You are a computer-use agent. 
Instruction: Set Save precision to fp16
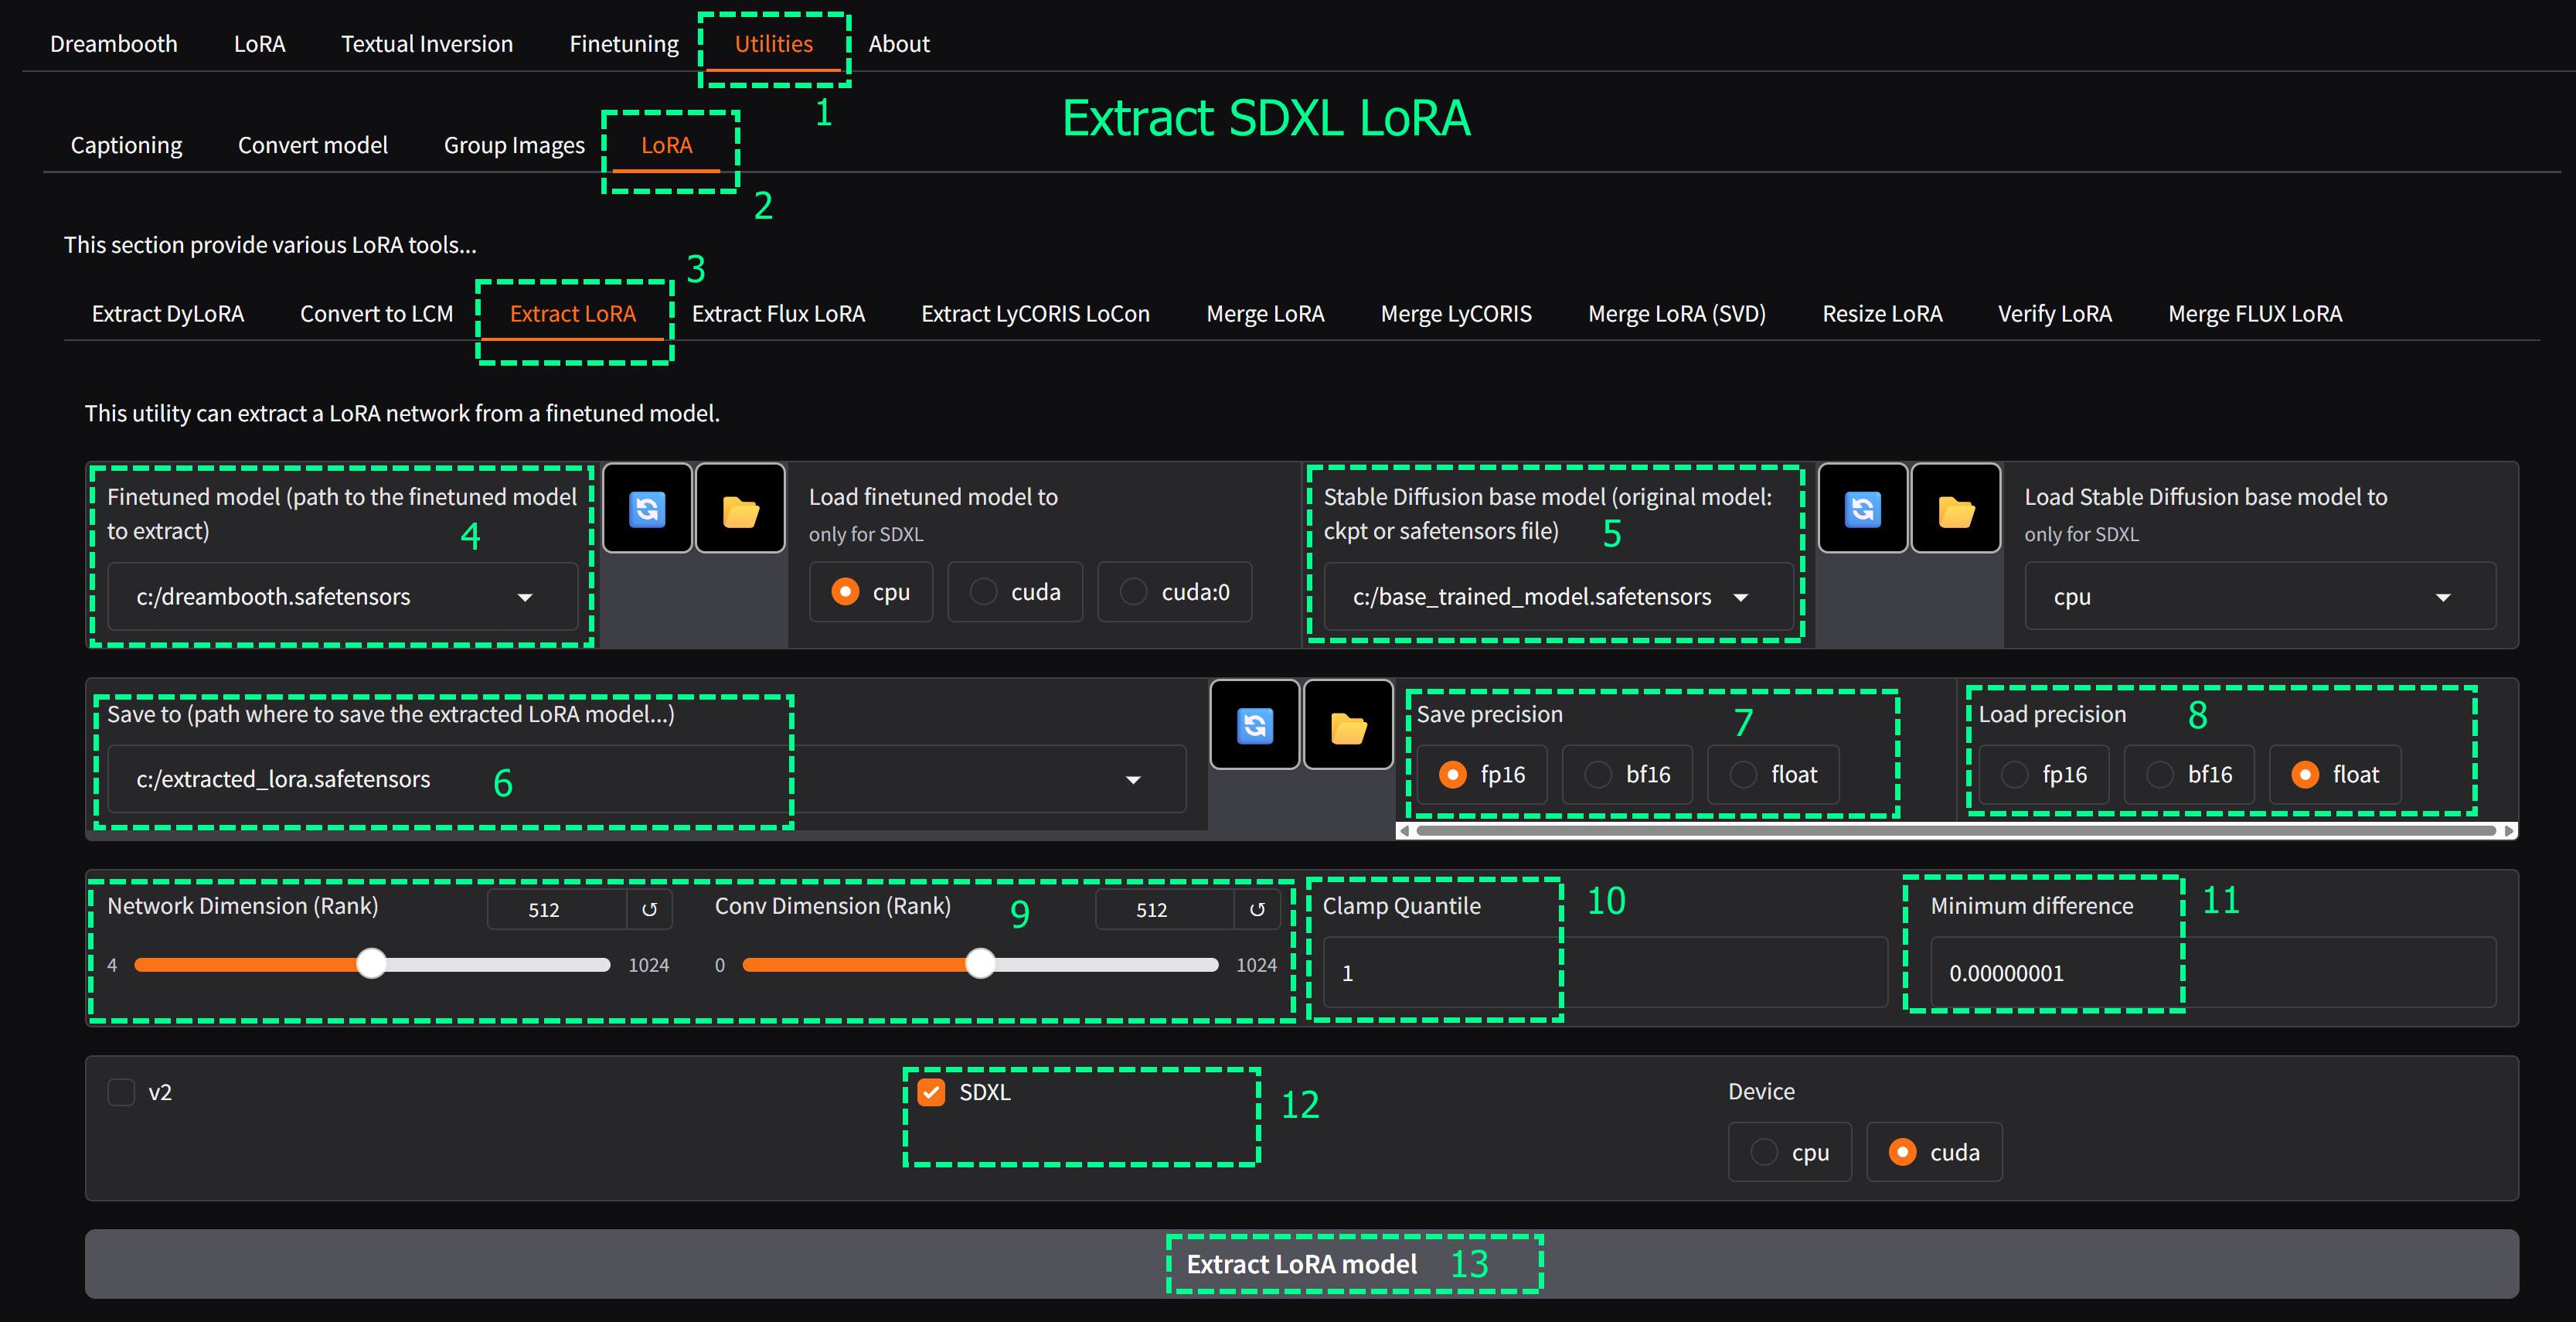1482,774
